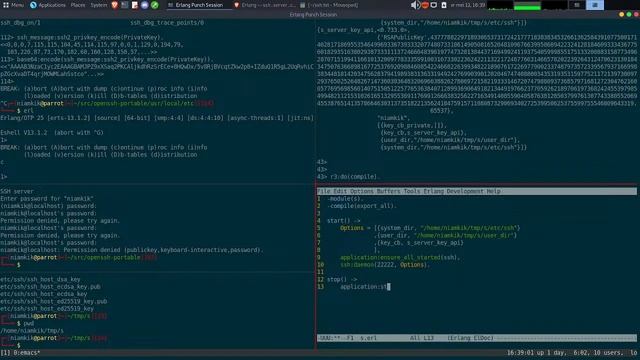Click the volume speaker tray icon
Viewport: 640px width, 360px height.
415,5
